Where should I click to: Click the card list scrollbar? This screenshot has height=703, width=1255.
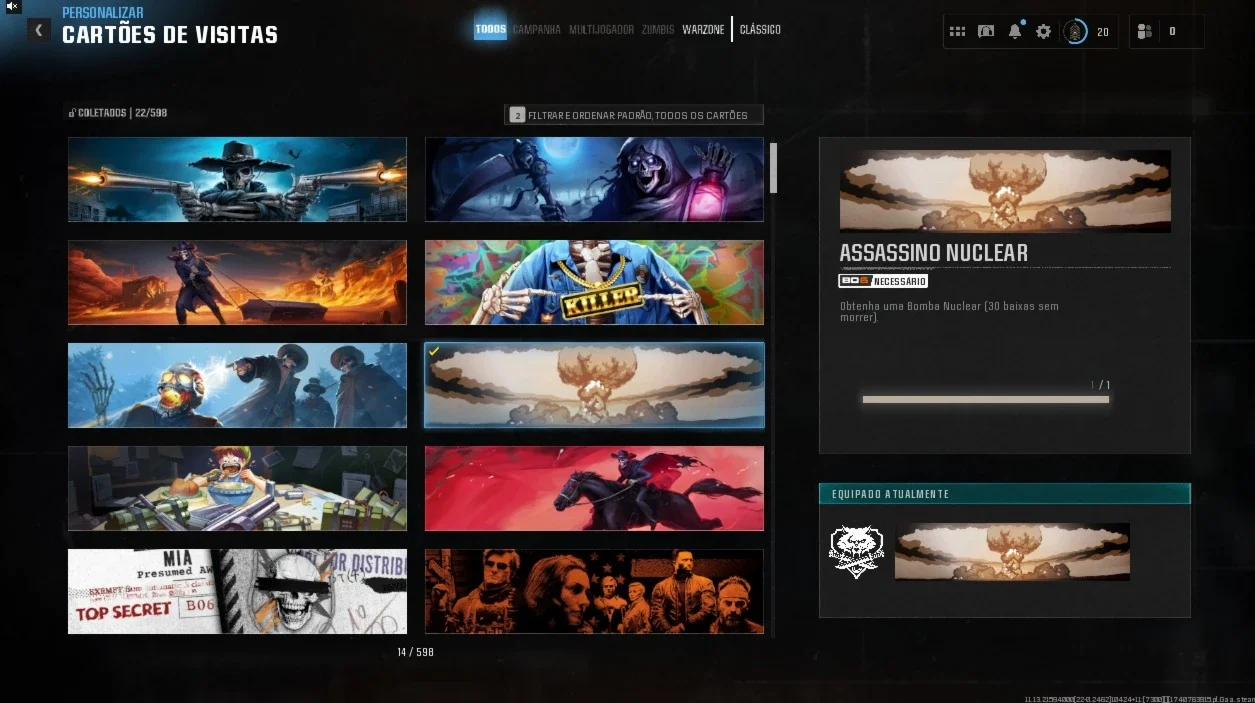772,168
